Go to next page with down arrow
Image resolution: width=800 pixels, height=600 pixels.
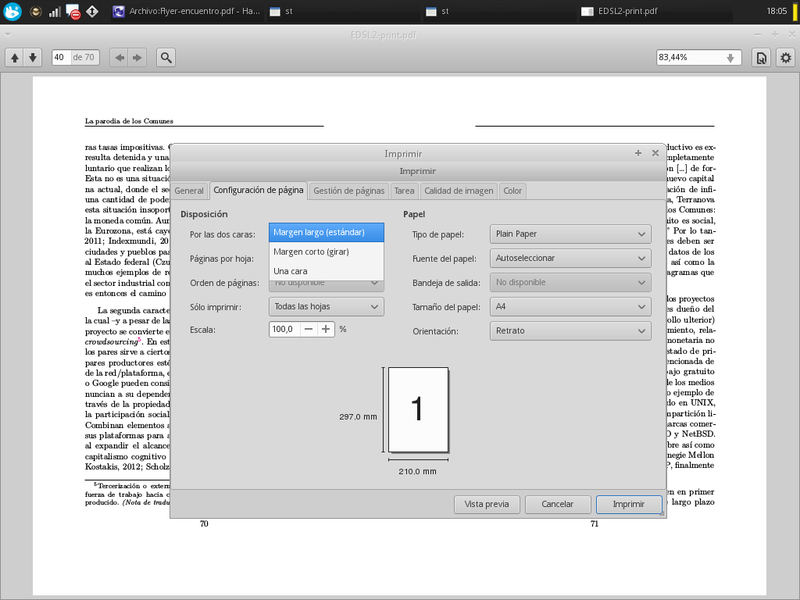33,58
